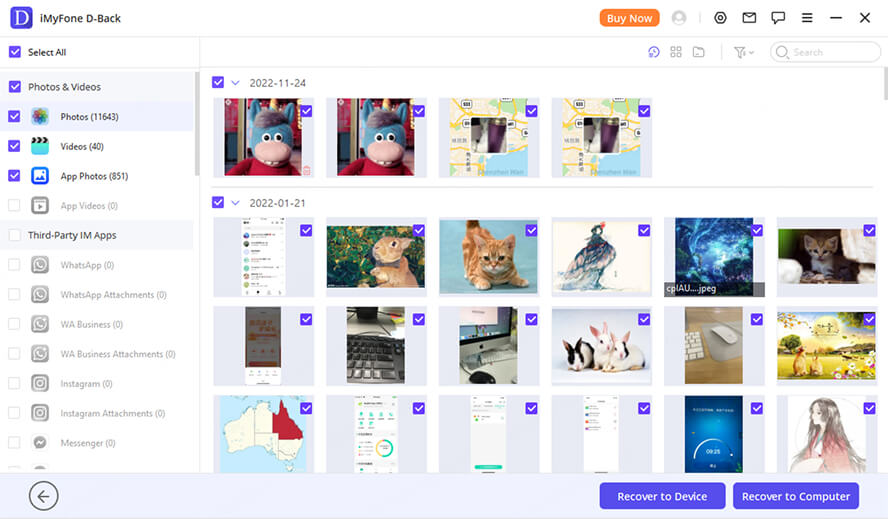The image size is (888, 519).
Task: Click the iMyFone D-Back logo icon
Action: click(22, 18)
